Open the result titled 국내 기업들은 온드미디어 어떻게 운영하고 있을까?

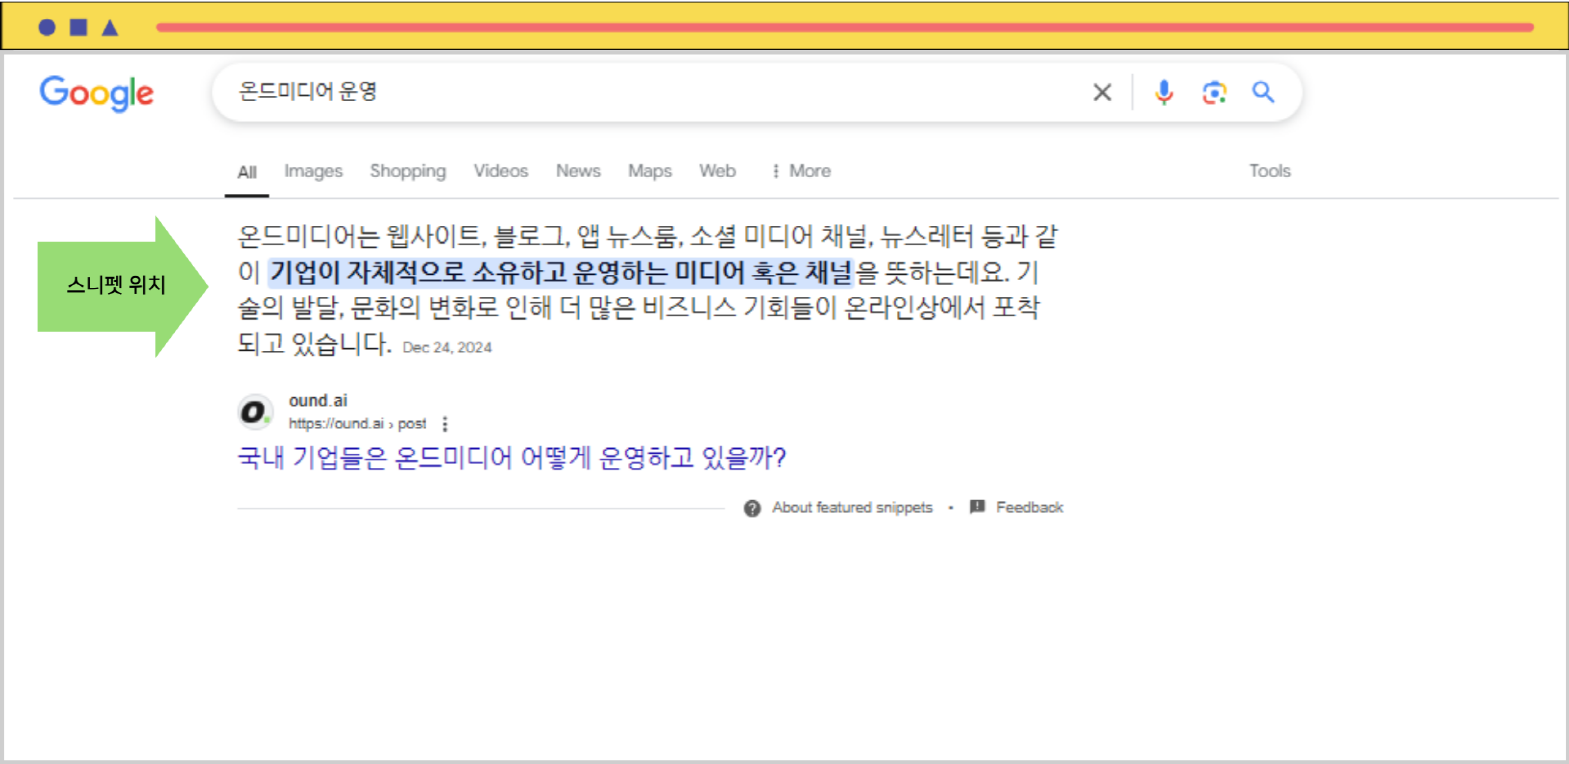(x=512, y=458)
